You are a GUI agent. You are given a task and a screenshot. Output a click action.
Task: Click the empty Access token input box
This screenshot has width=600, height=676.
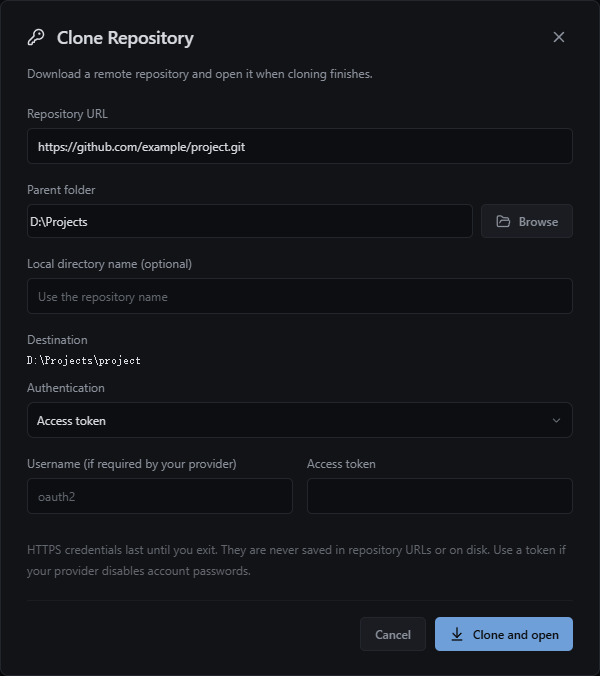(x=440, y=496)
